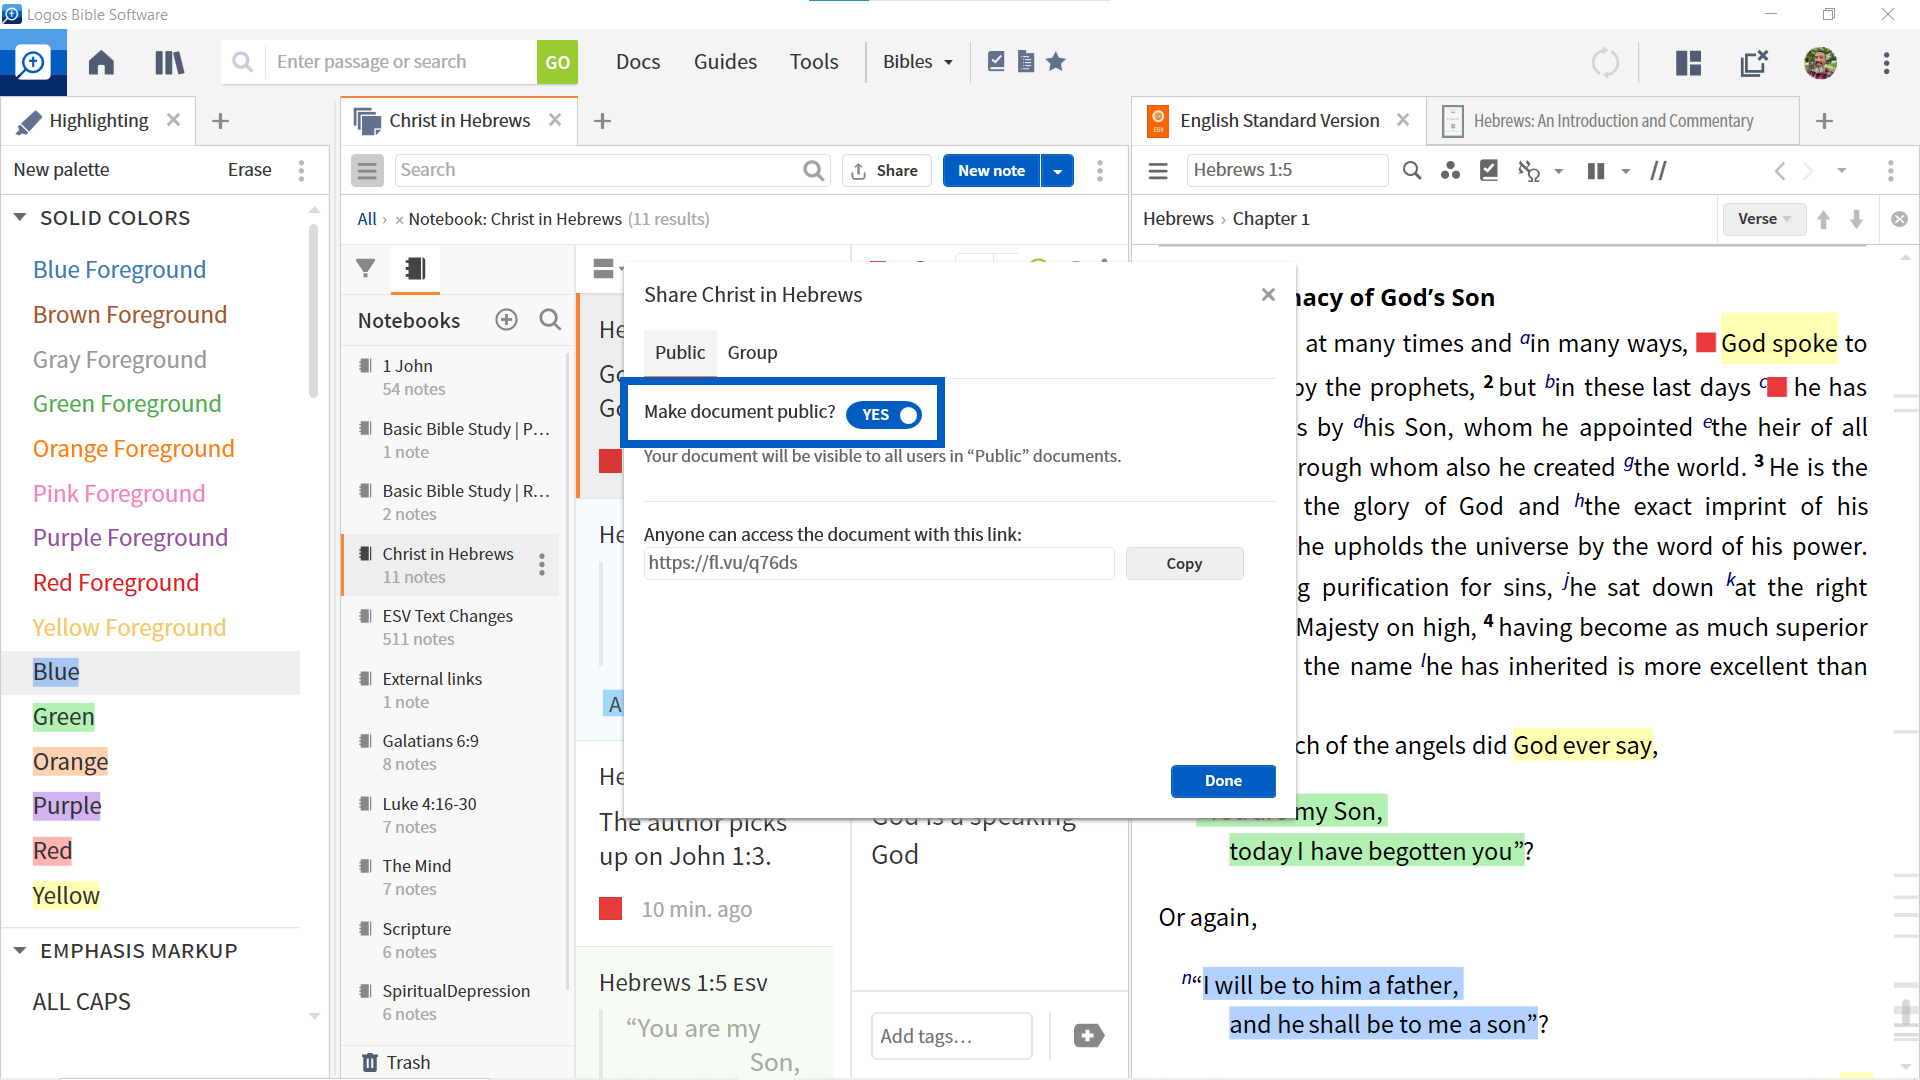Select the Yellow highlight color

click(x=66, y=896)
